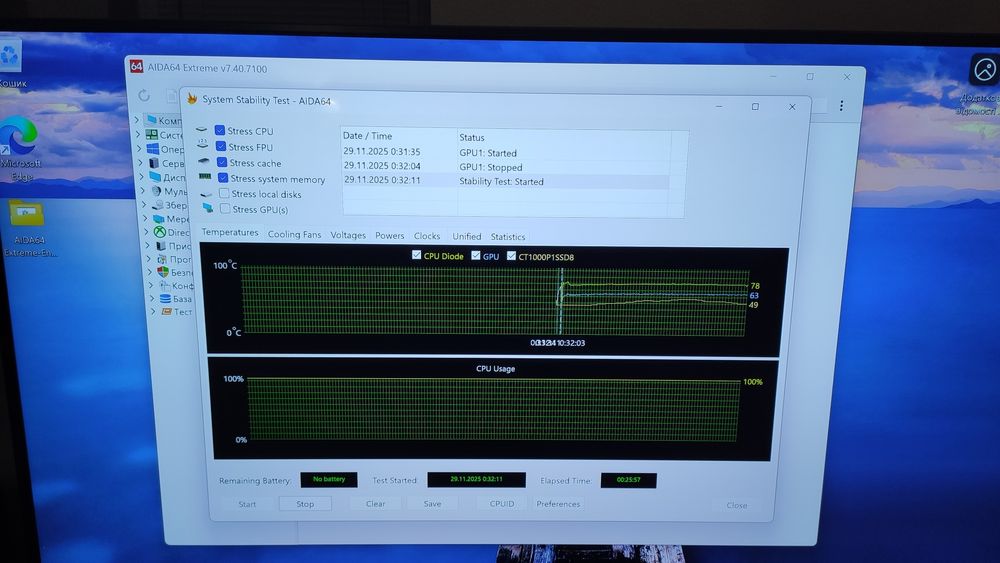1000x563 pixels.
Task: Switch to the Temperatures tab
Action: [230, 232]
